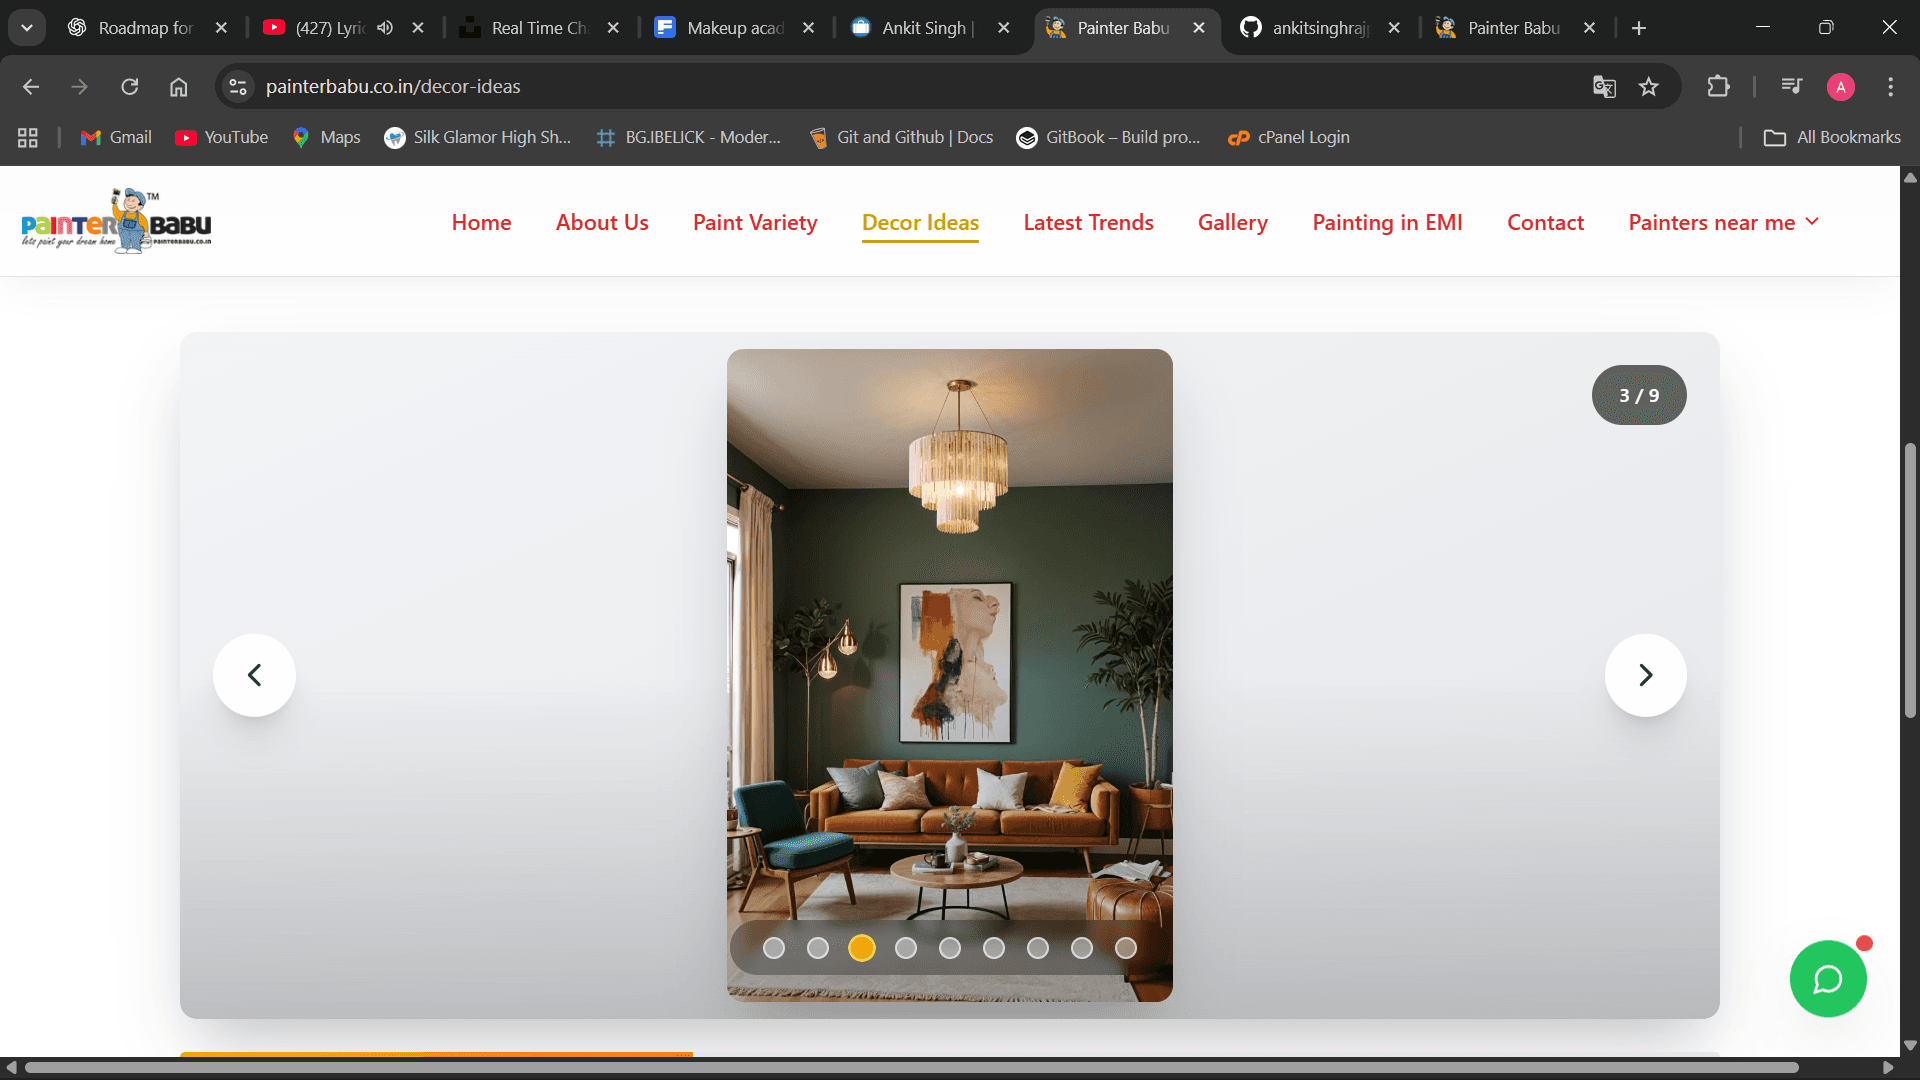Go to the browser home page icon
This screenshot has width=1920, height=1080.
(x=178, y=87)
